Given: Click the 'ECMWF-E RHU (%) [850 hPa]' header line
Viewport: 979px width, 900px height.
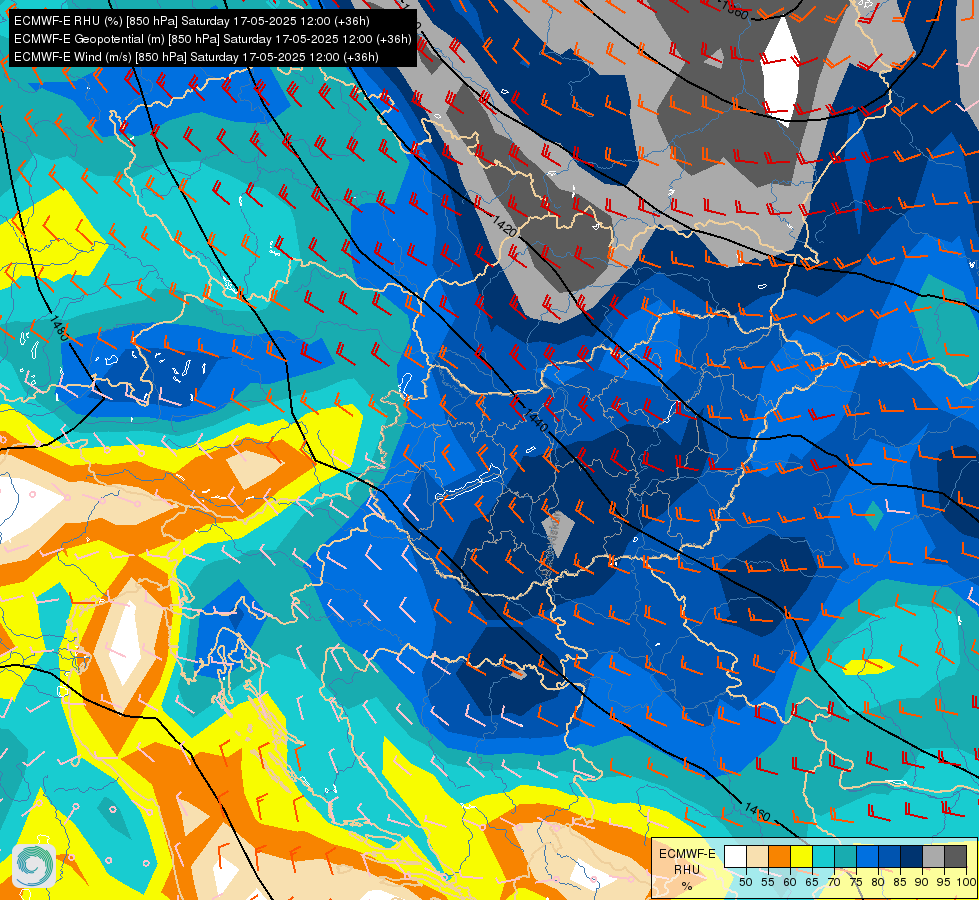Looking at the screenshot, I should 192,21.
